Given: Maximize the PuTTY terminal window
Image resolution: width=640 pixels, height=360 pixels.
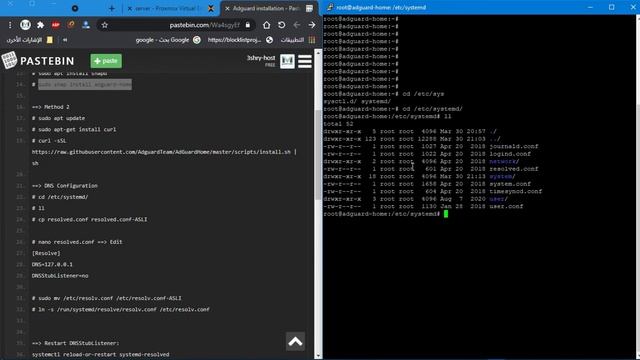Looking at the screenshot, I should (x=611, y=7).
